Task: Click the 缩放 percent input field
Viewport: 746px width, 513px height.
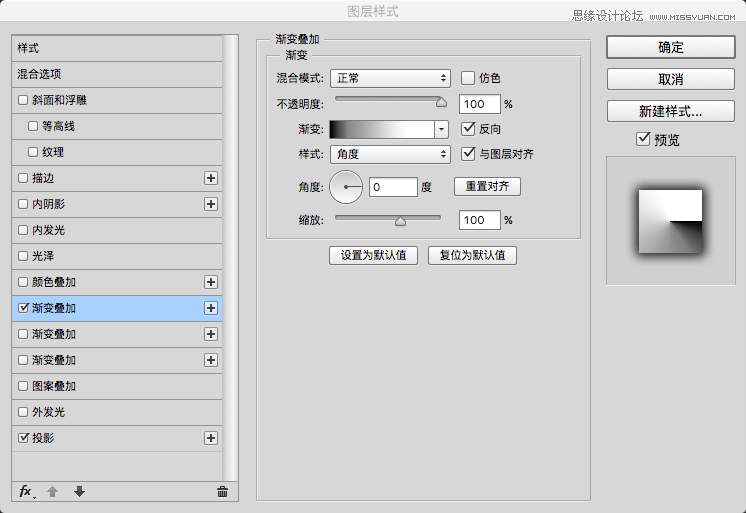Action: (480, 220)
